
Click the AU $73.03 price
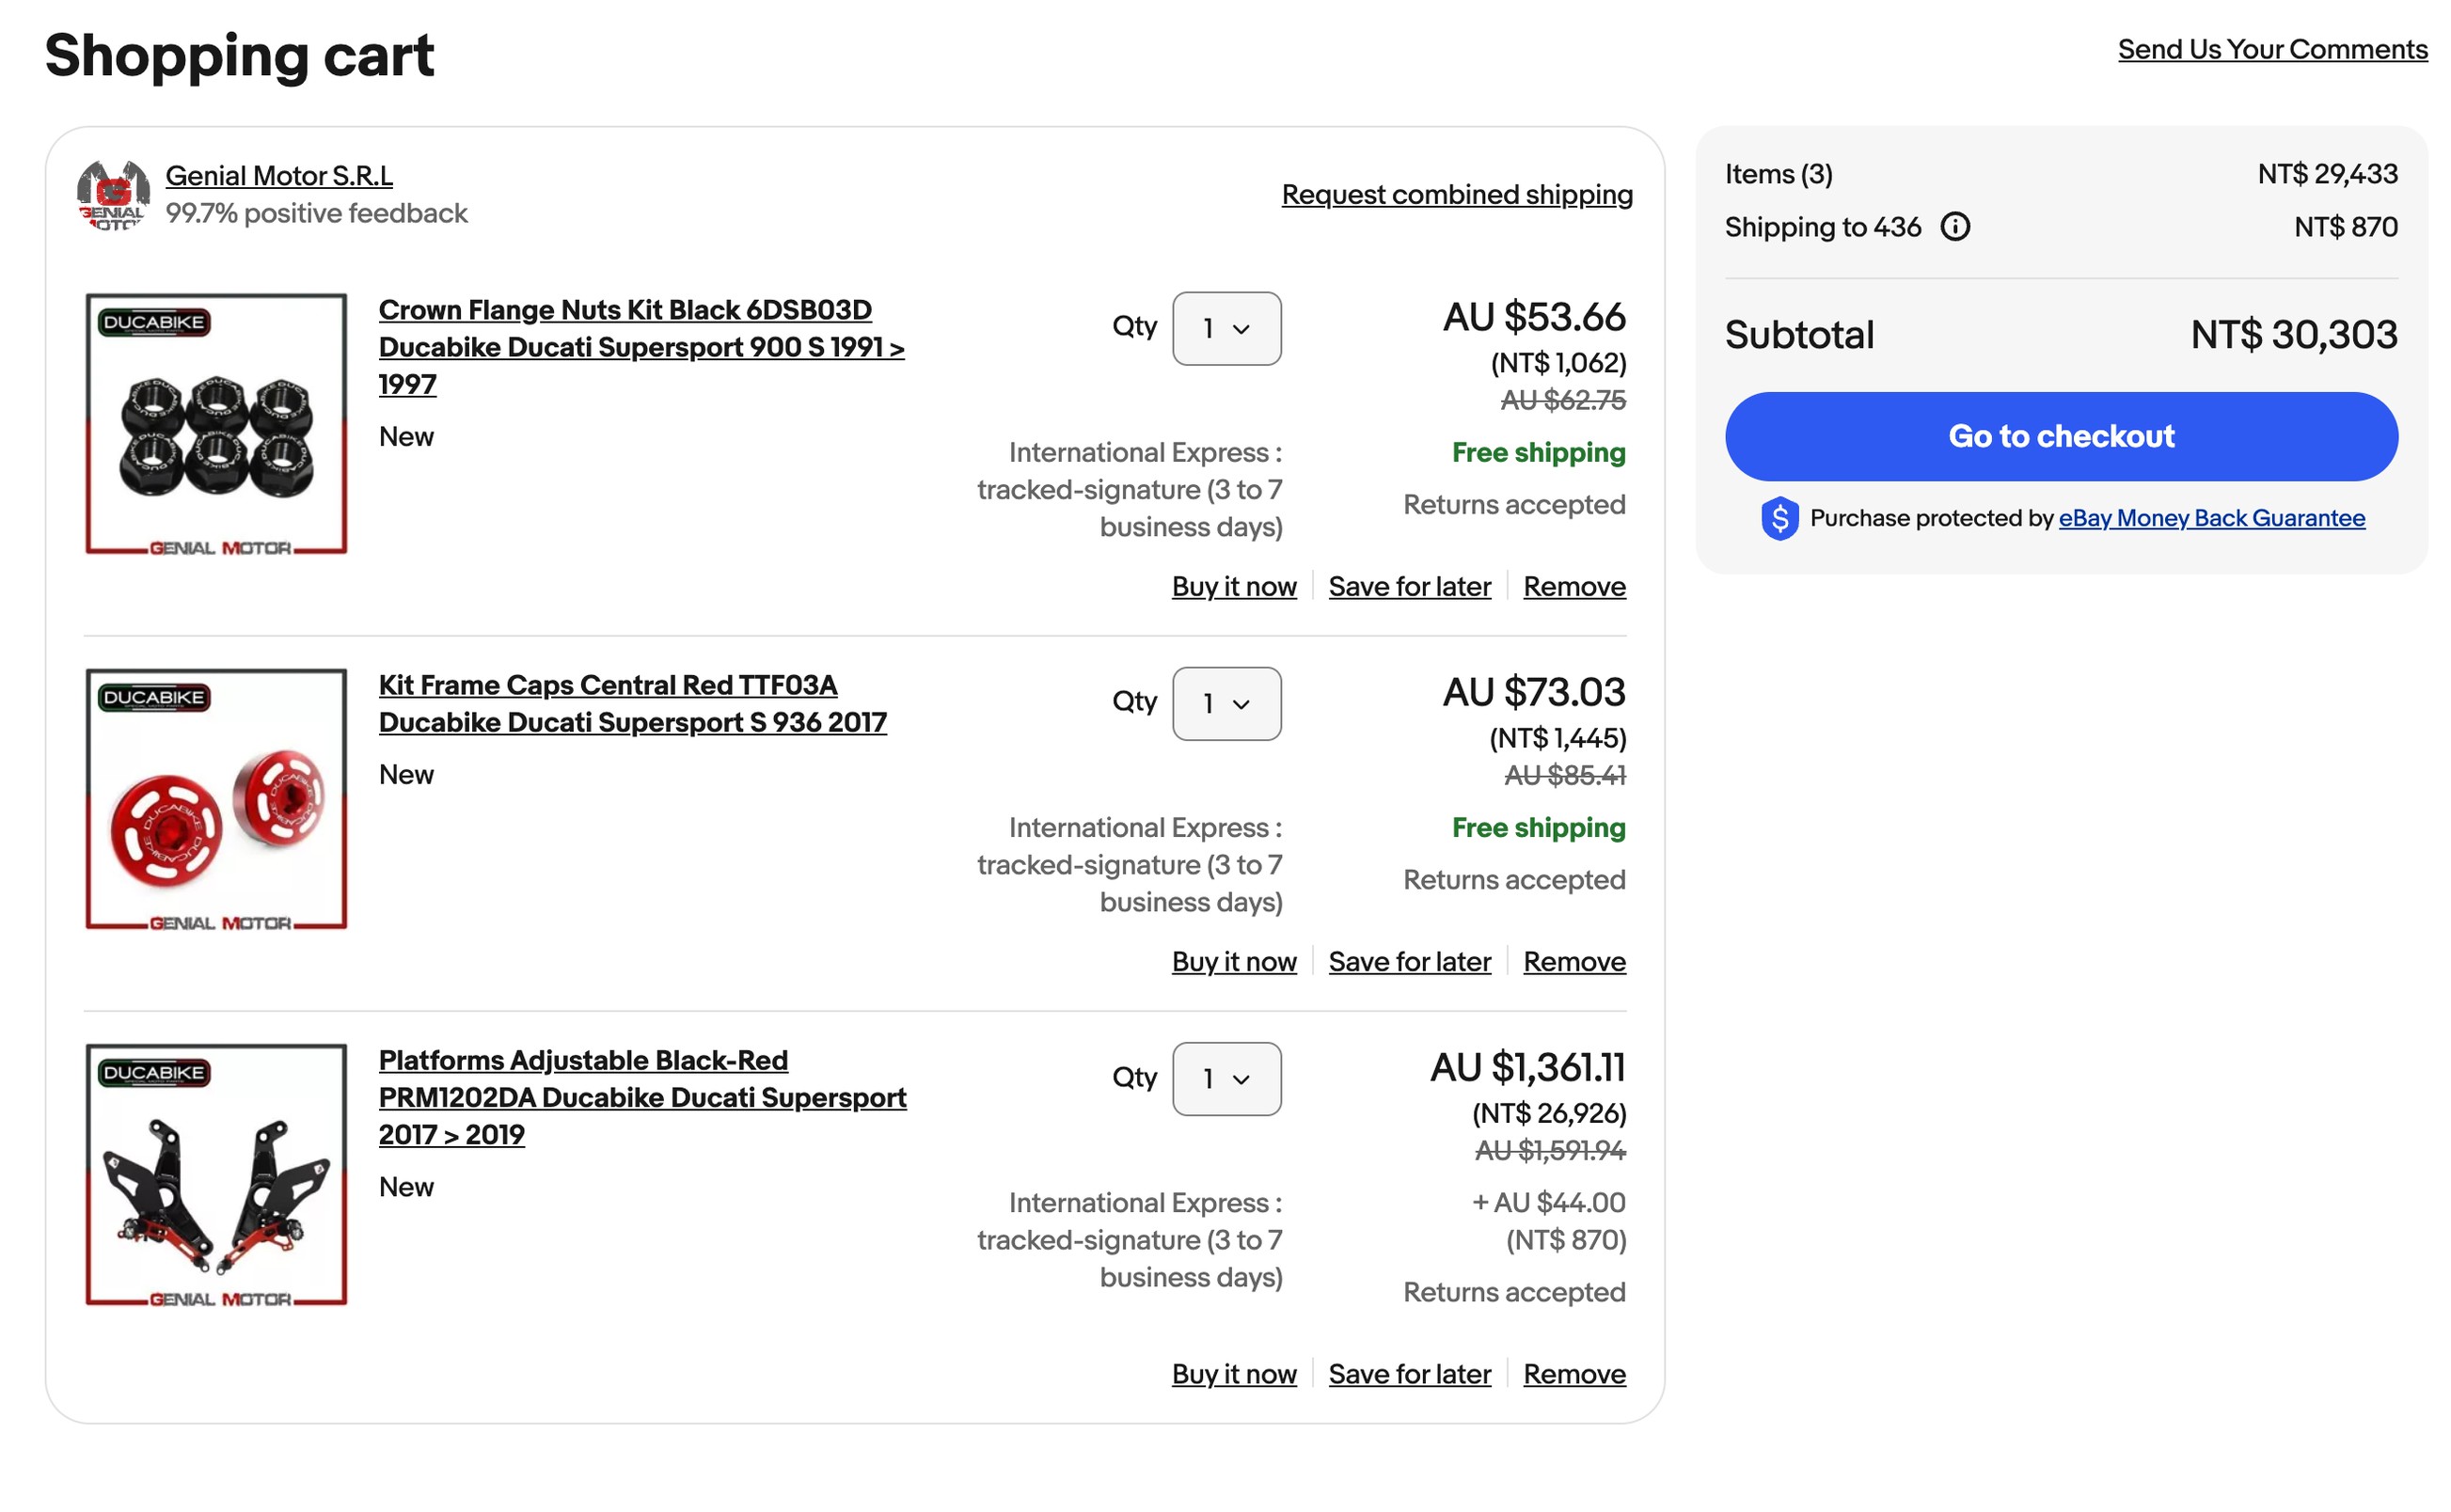pyautogui.click(x=1533, y=692)
